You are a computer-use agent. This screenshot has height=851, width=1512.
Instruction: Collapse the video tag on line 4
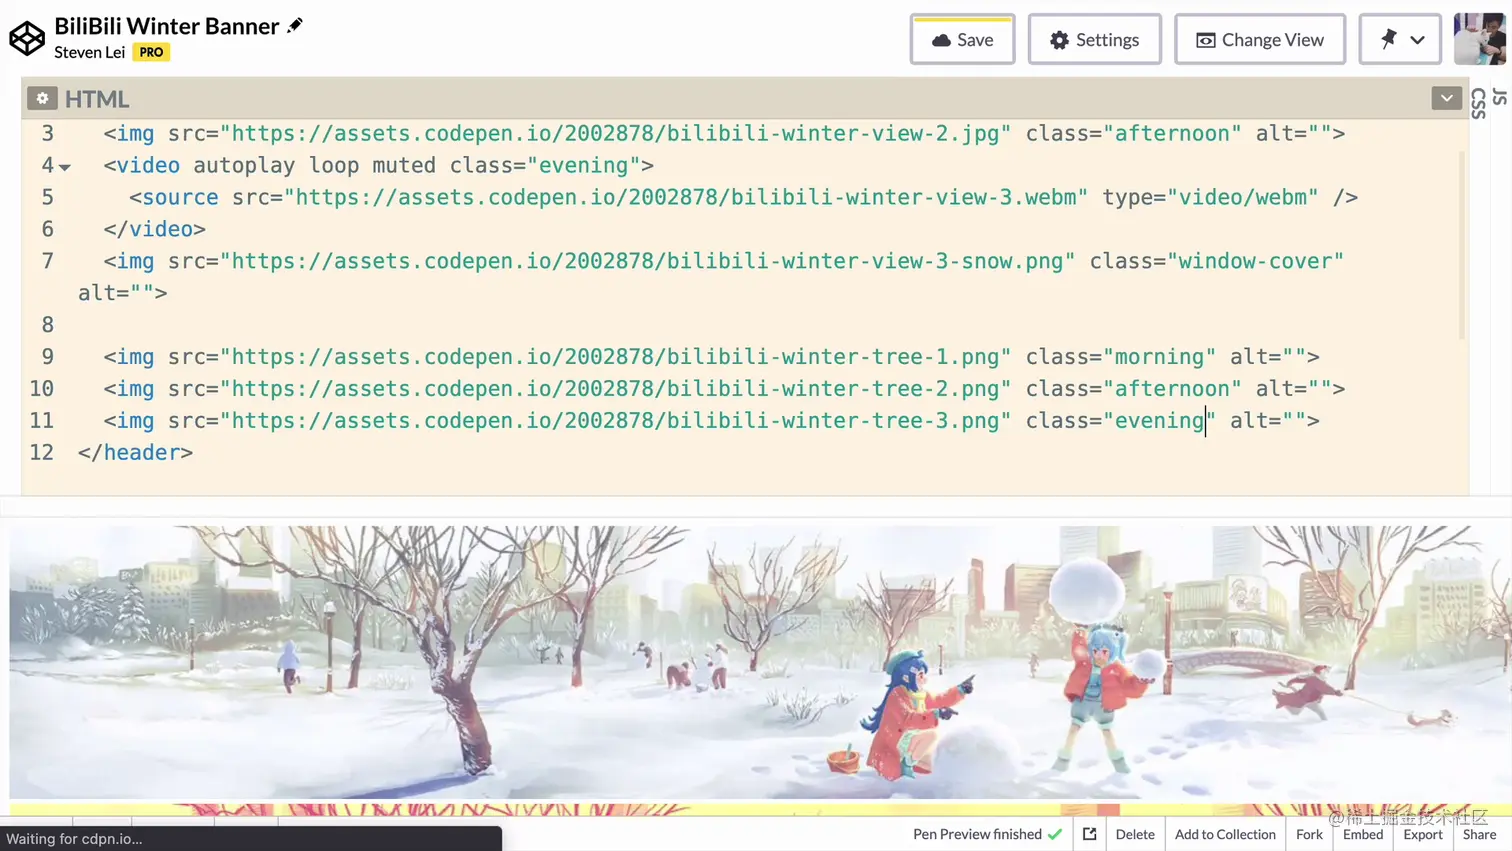click(x=65, y=167)
